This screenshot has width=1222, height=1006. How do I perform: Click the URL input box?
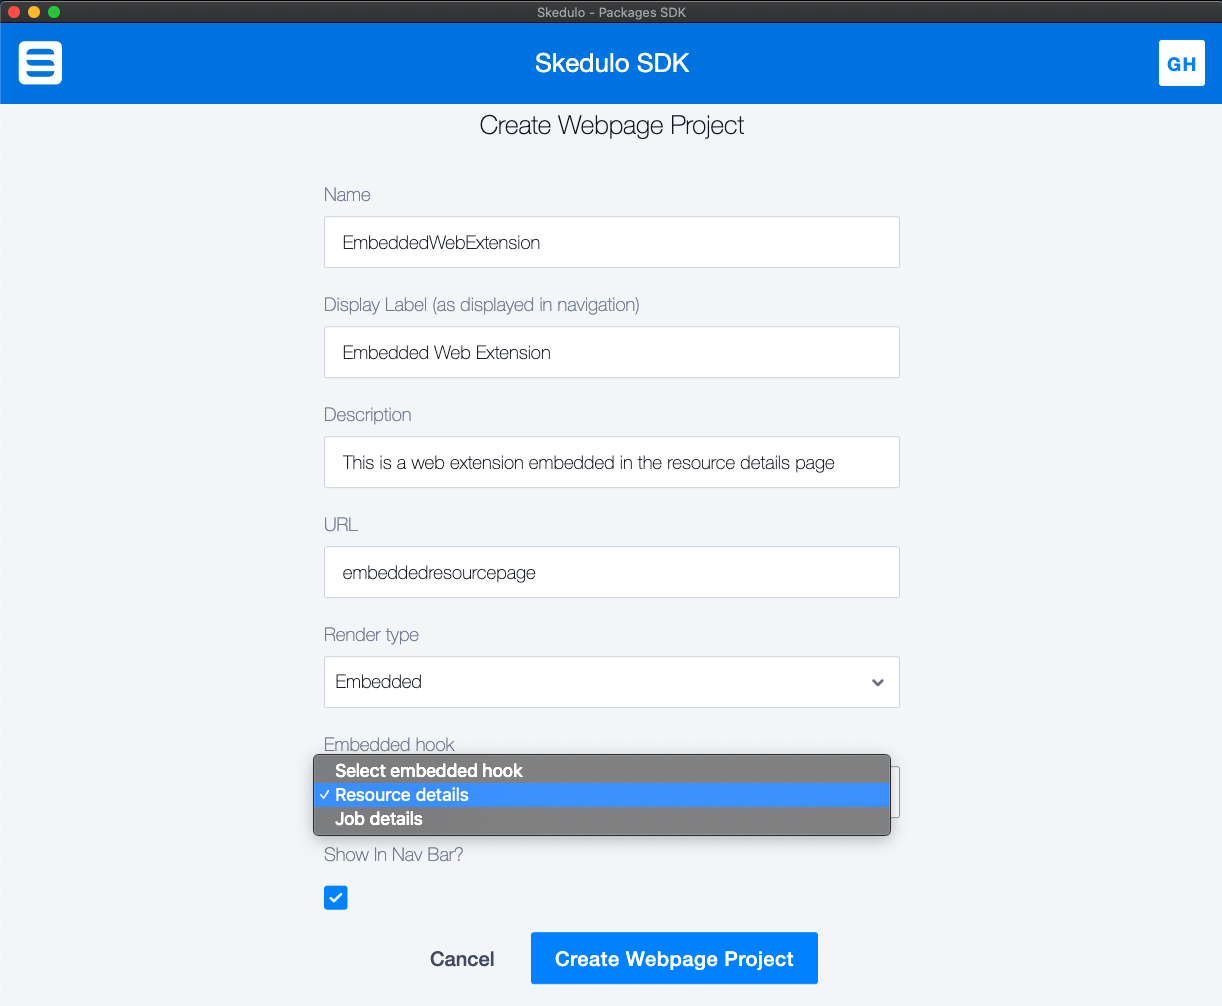(x=611, y=572)
